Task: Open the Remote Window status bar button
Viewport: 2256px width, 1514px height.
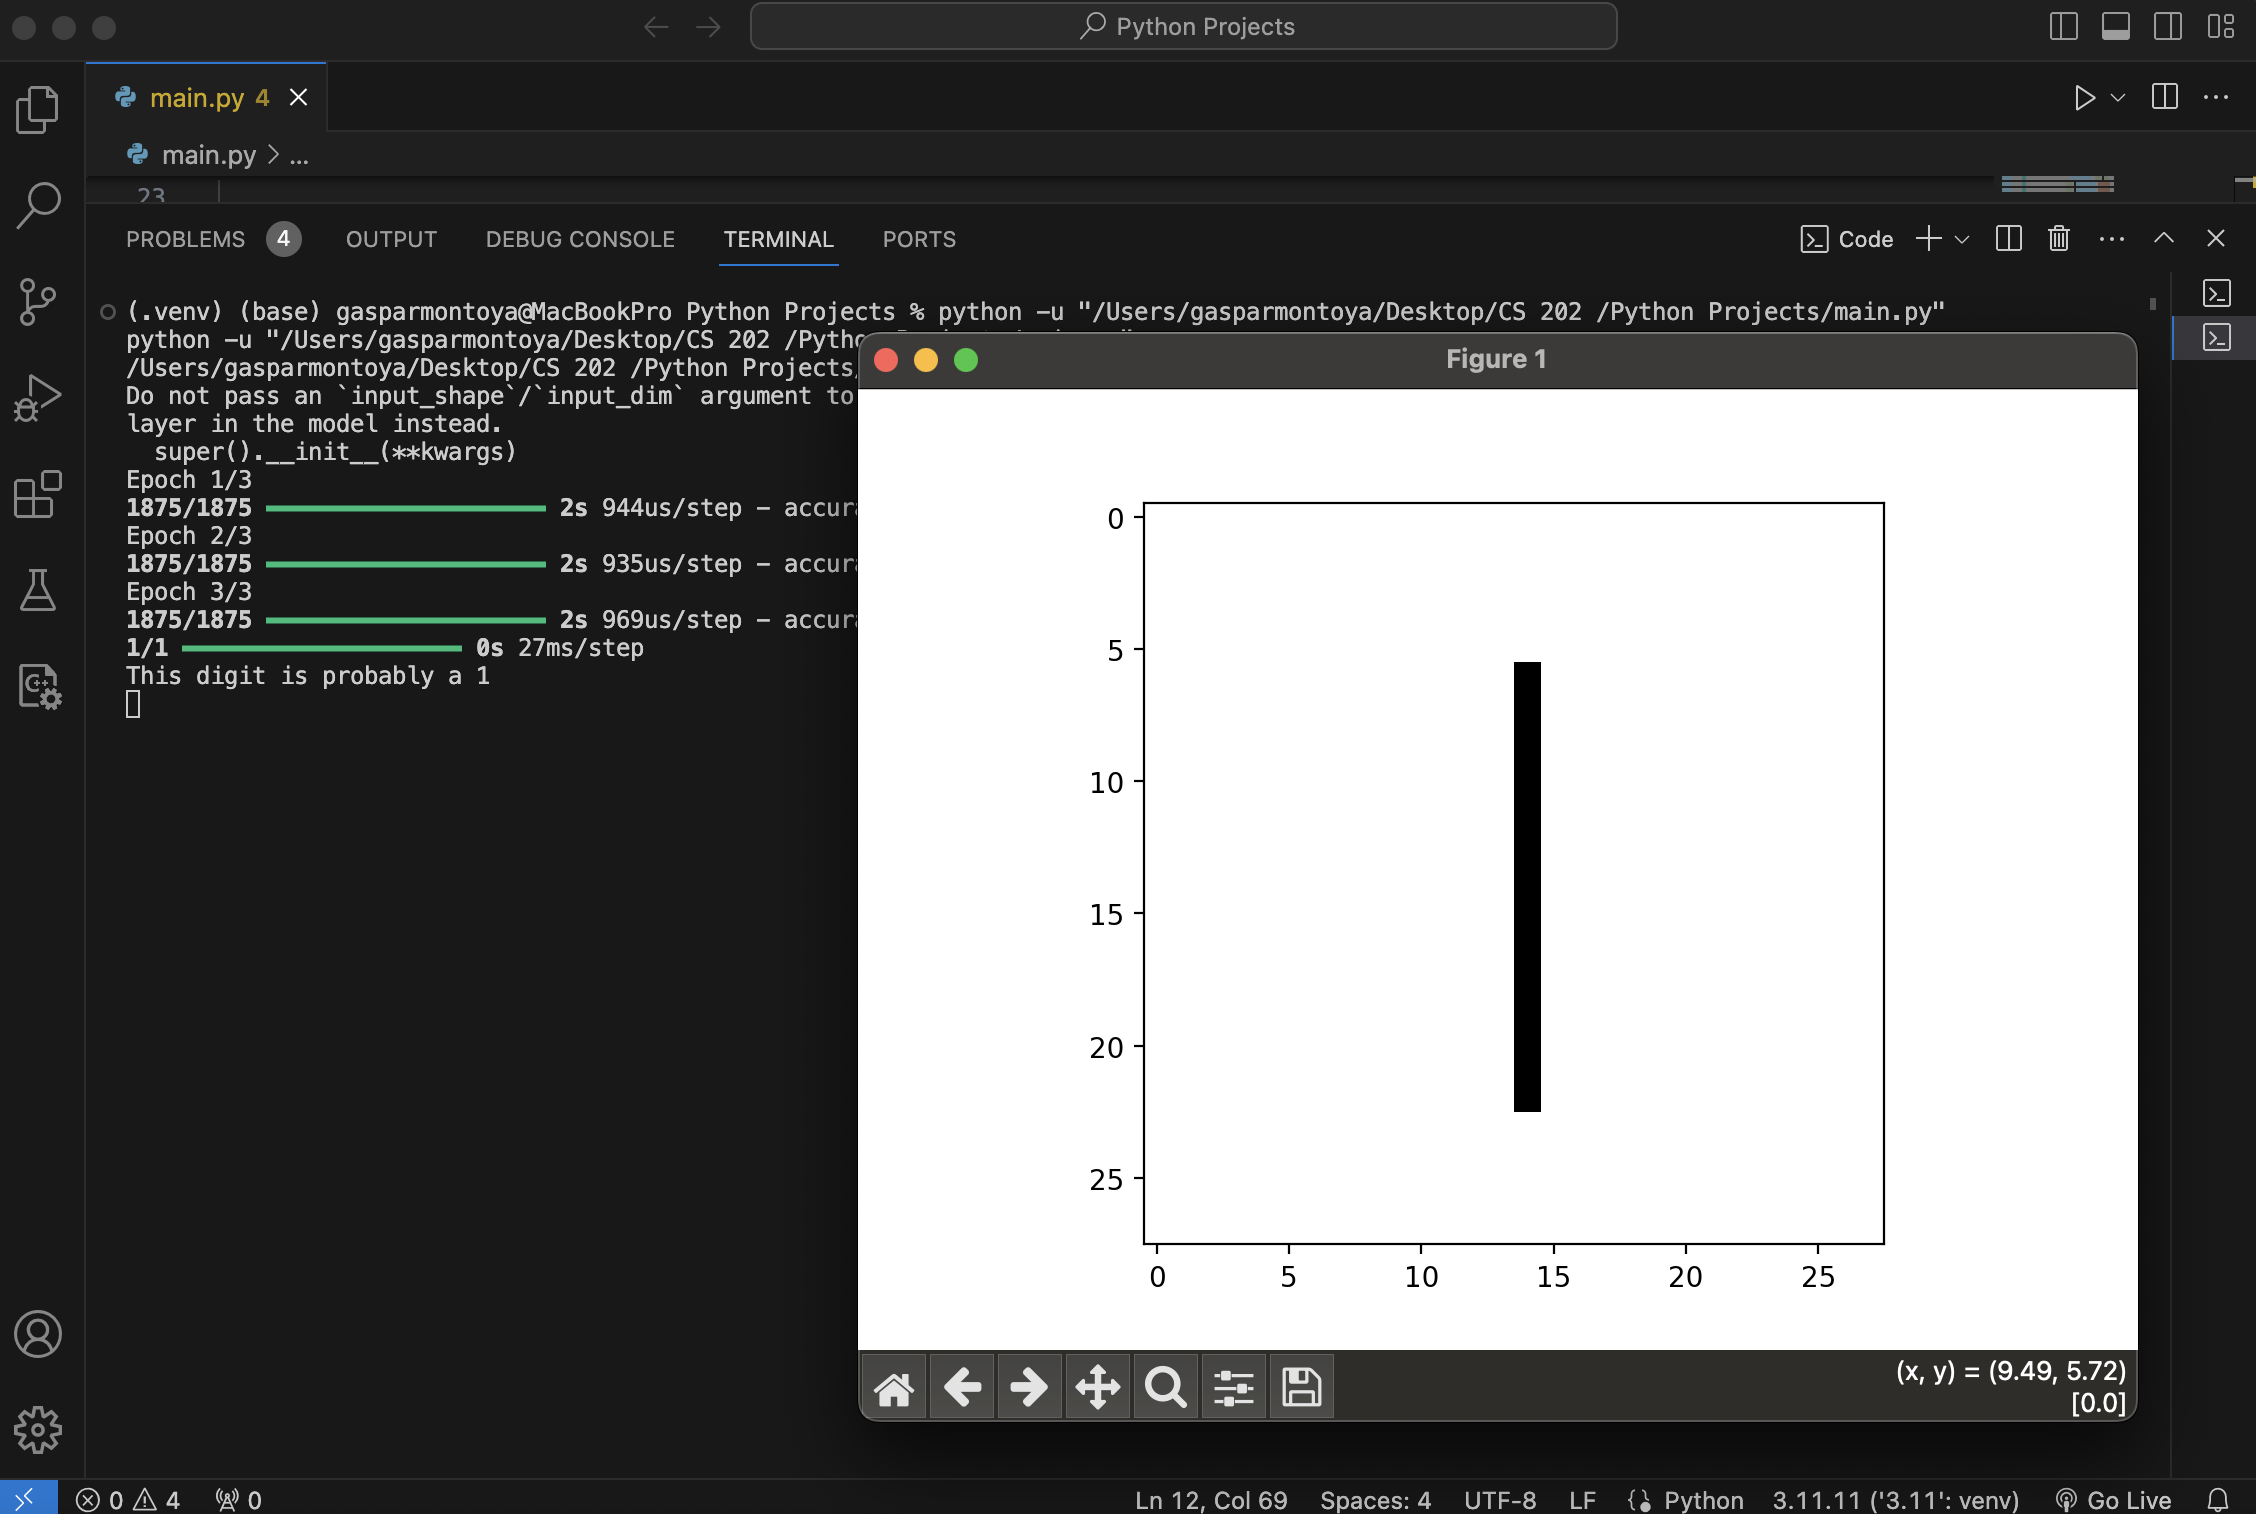Action: pyautogui.click(x=28, y=1499)
